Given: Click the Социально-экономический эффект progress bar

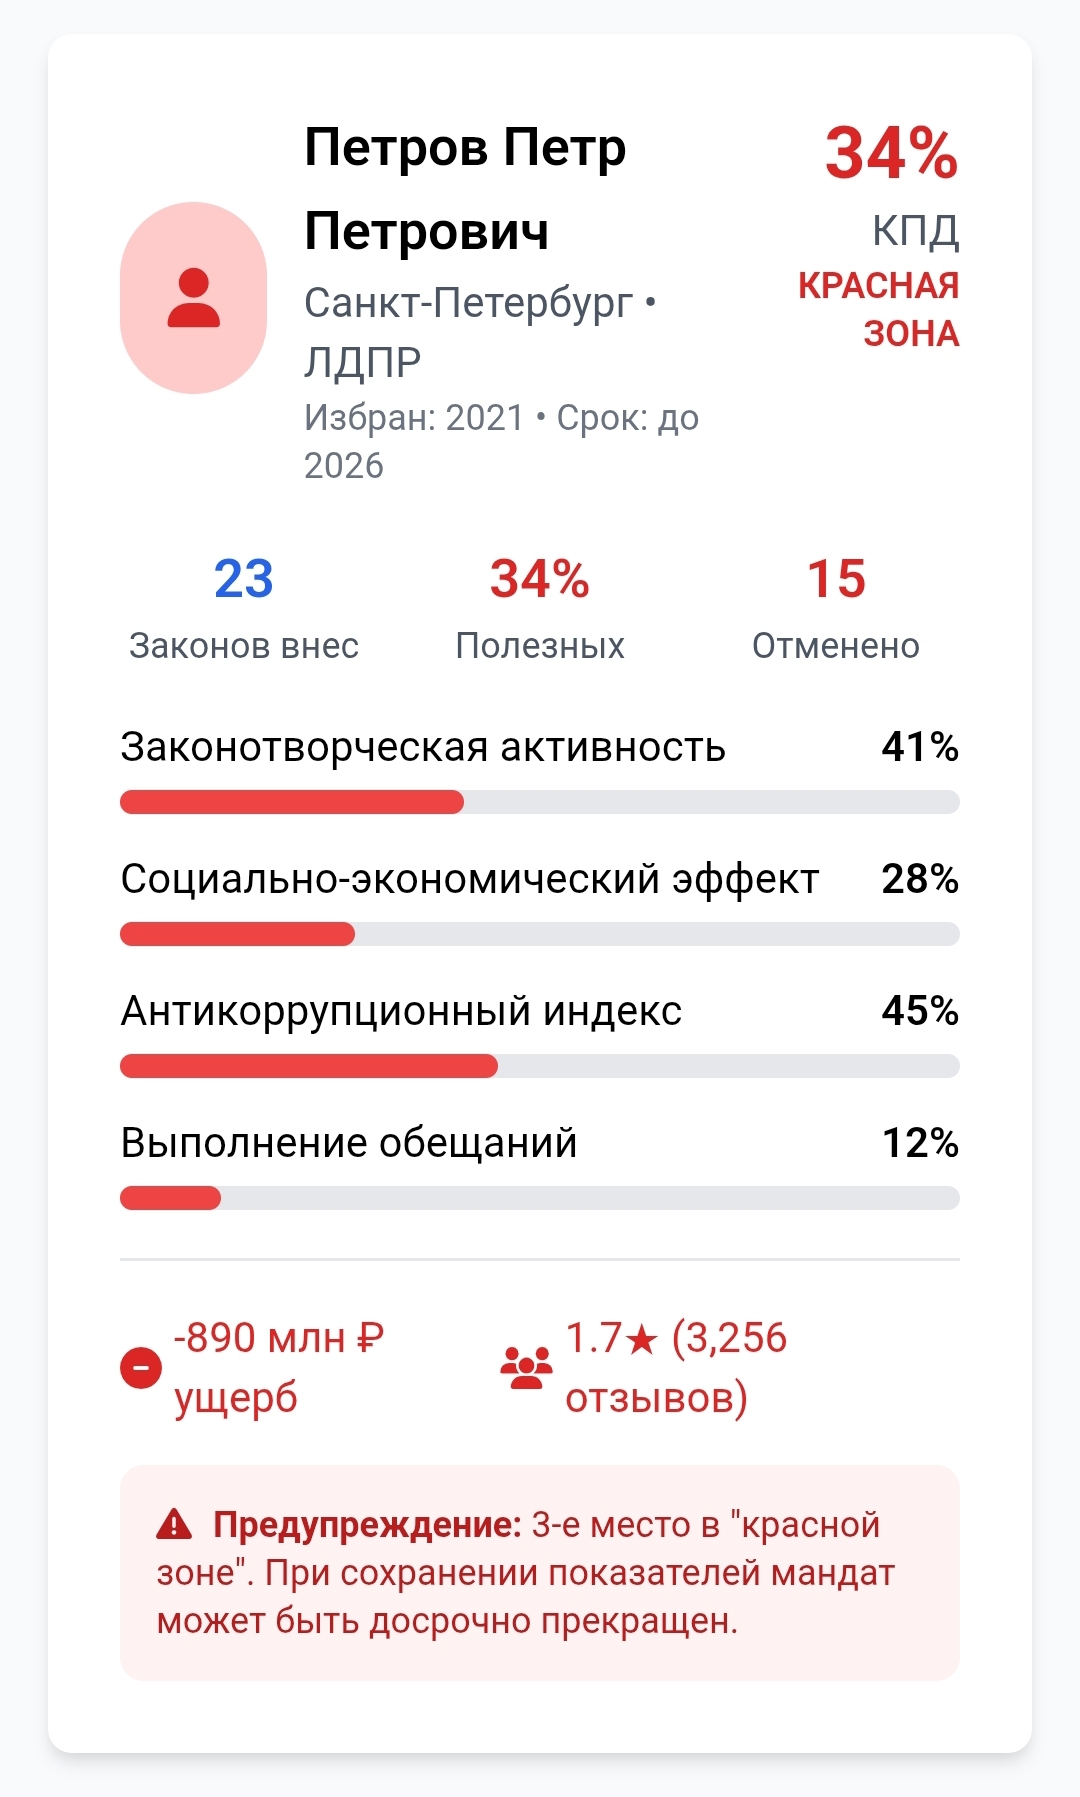Looking at the screenshot, I should (x=540, y=934).
